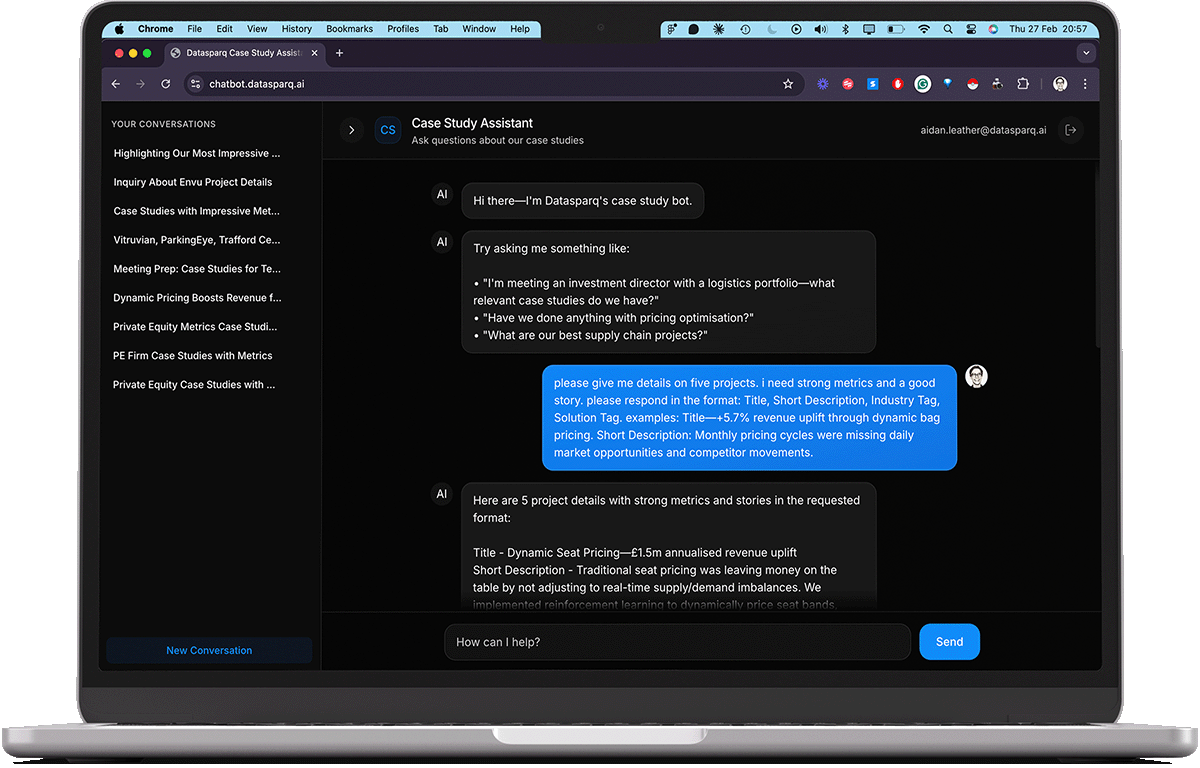
Task: Open Chrome profile avatar in toolbar
Action: (x=1060, y=84)
